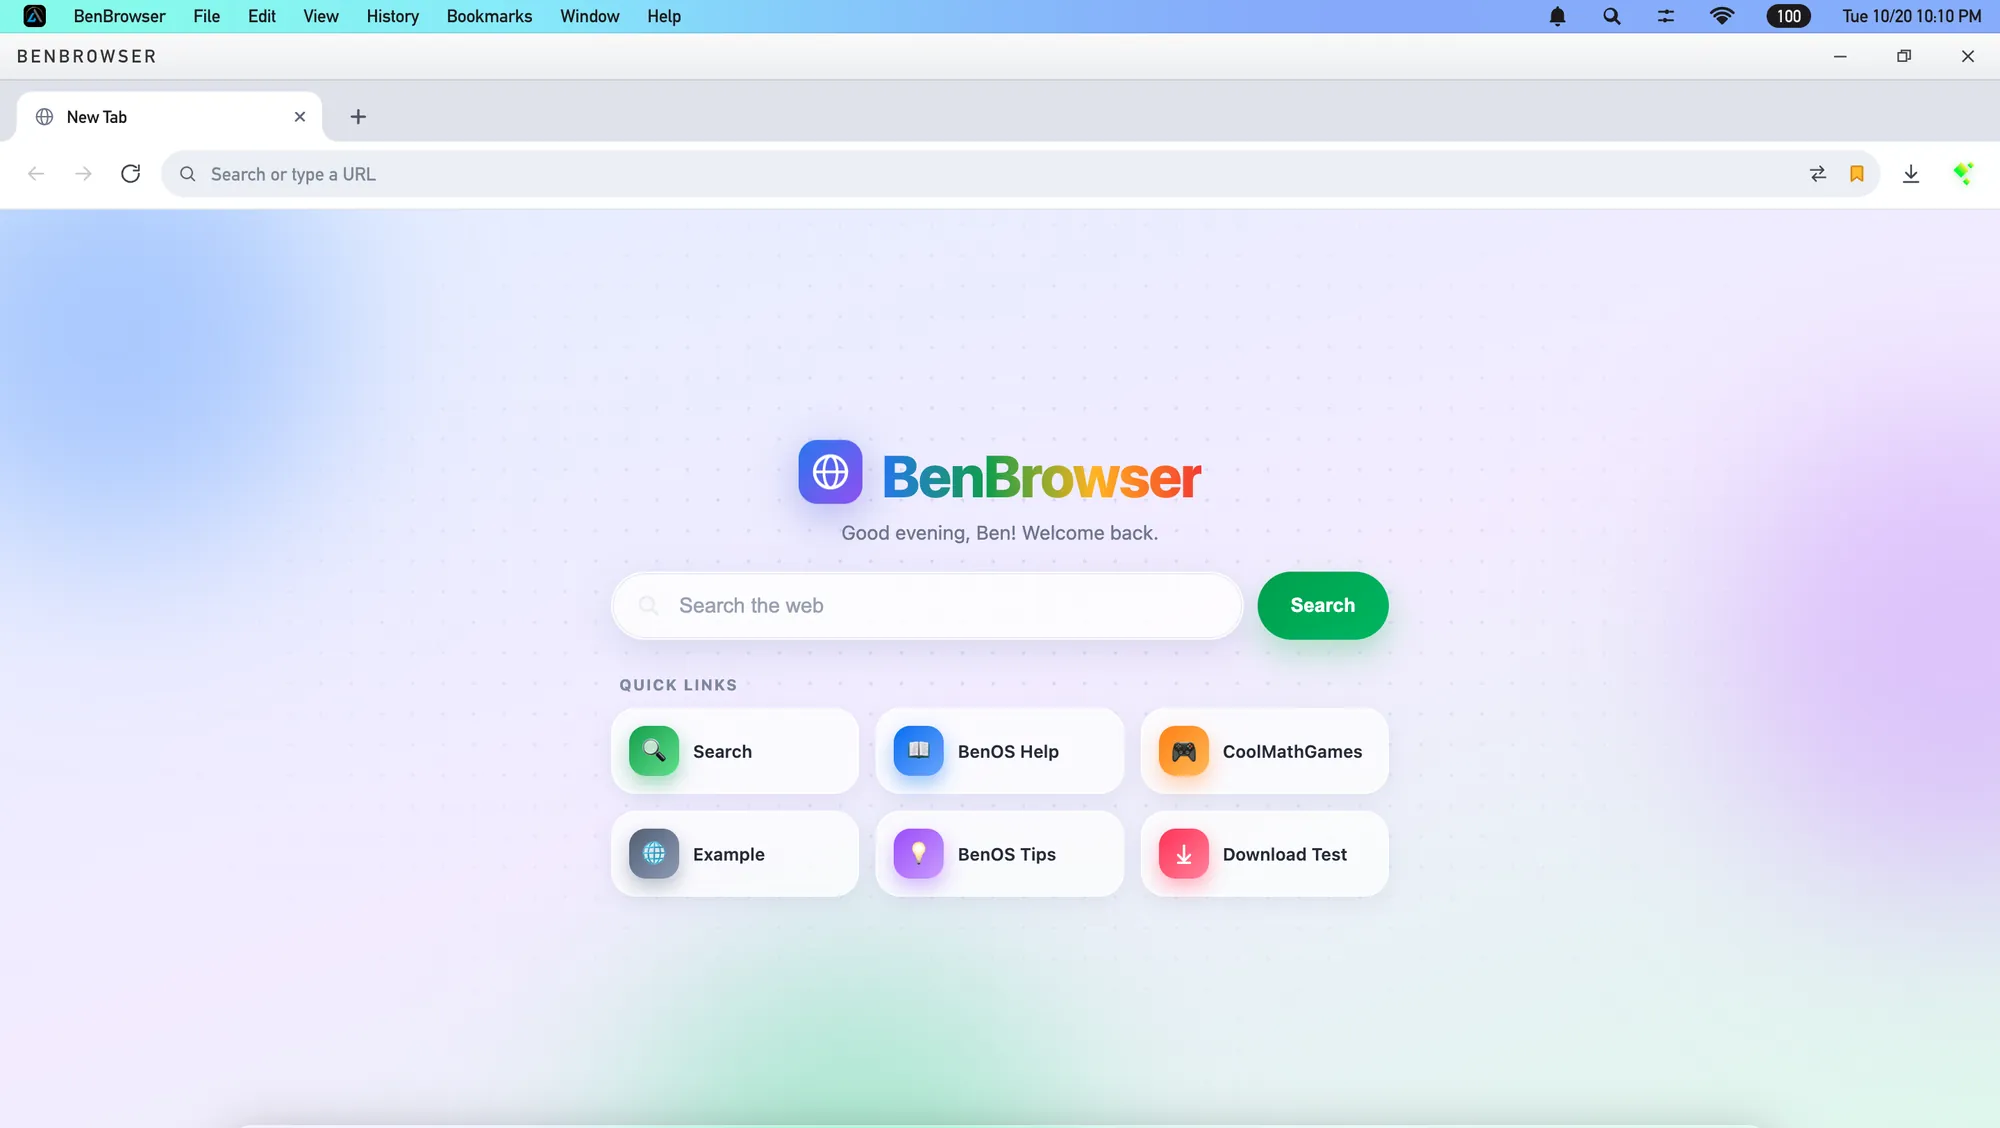Open a new tab with plus button
Image resolution: width=2000 pixels, height=1128 pixels.
tap(358, 117)
